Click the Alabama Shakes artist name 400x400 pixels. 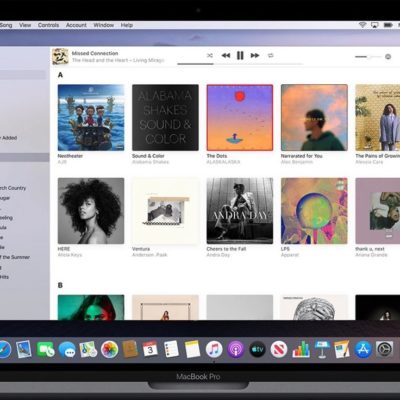[151, 162]
